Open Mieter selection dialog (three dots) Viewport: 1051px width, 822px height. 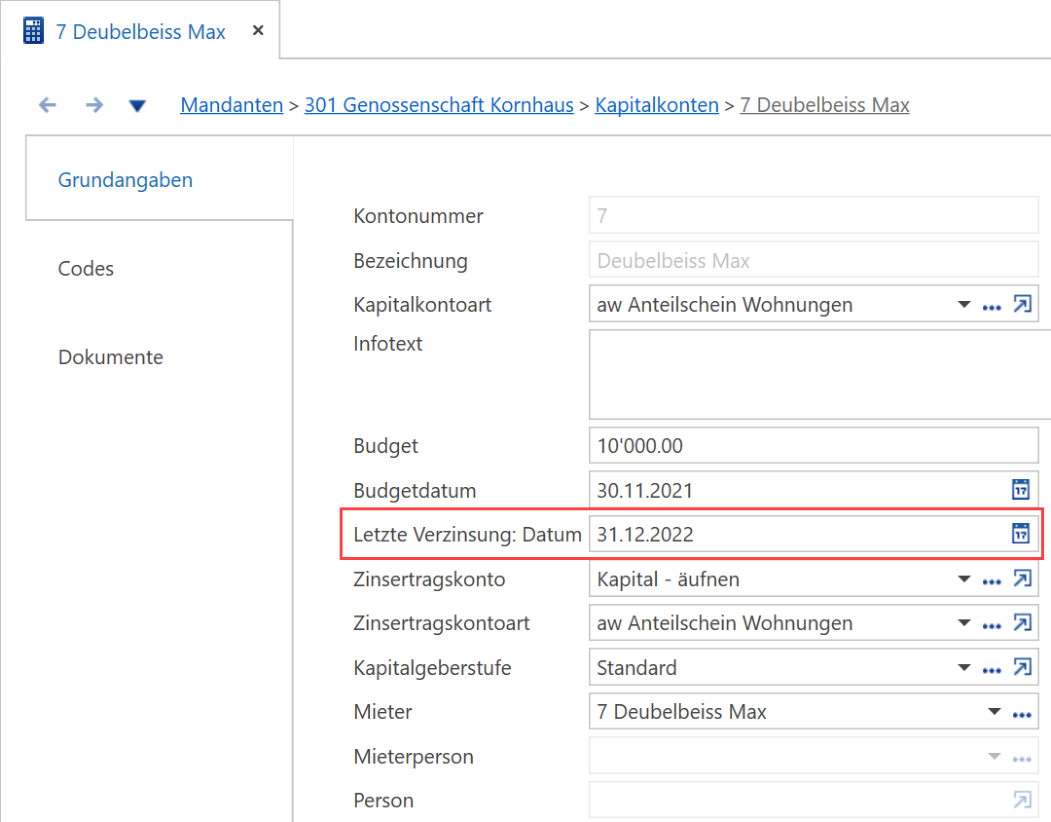click(1022, 715)
